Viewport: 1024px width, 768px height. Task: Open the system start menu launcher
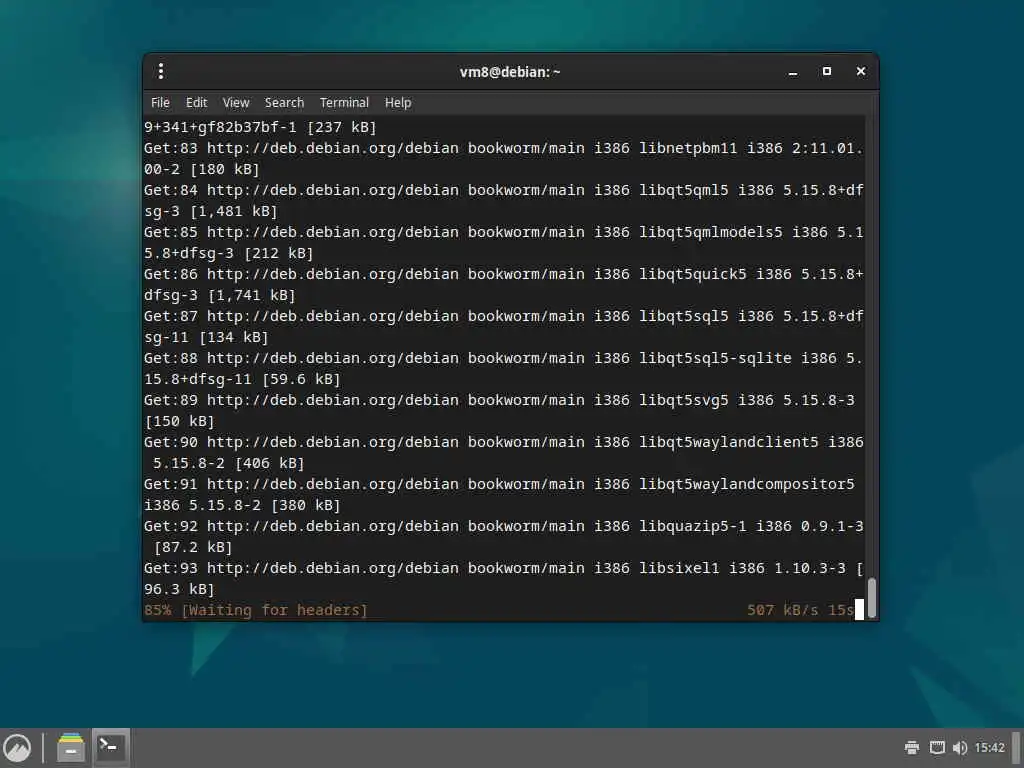[18, 748]
